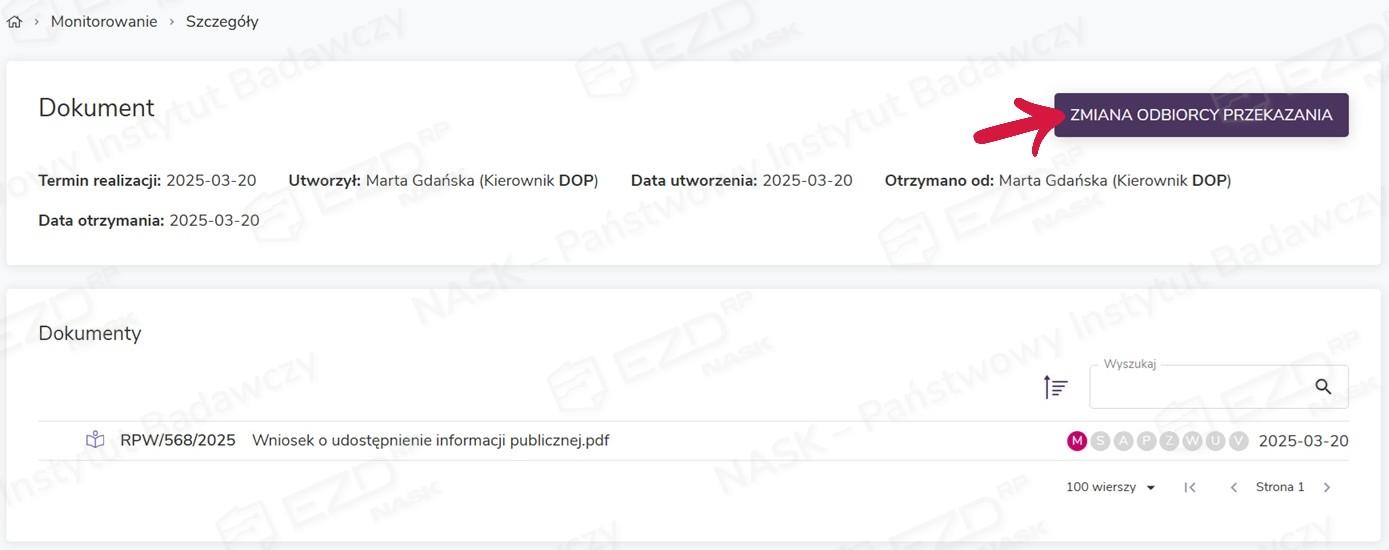Click the grey W status badge
This screenshot has width=1389, height=550.
tap(1192, 441)
